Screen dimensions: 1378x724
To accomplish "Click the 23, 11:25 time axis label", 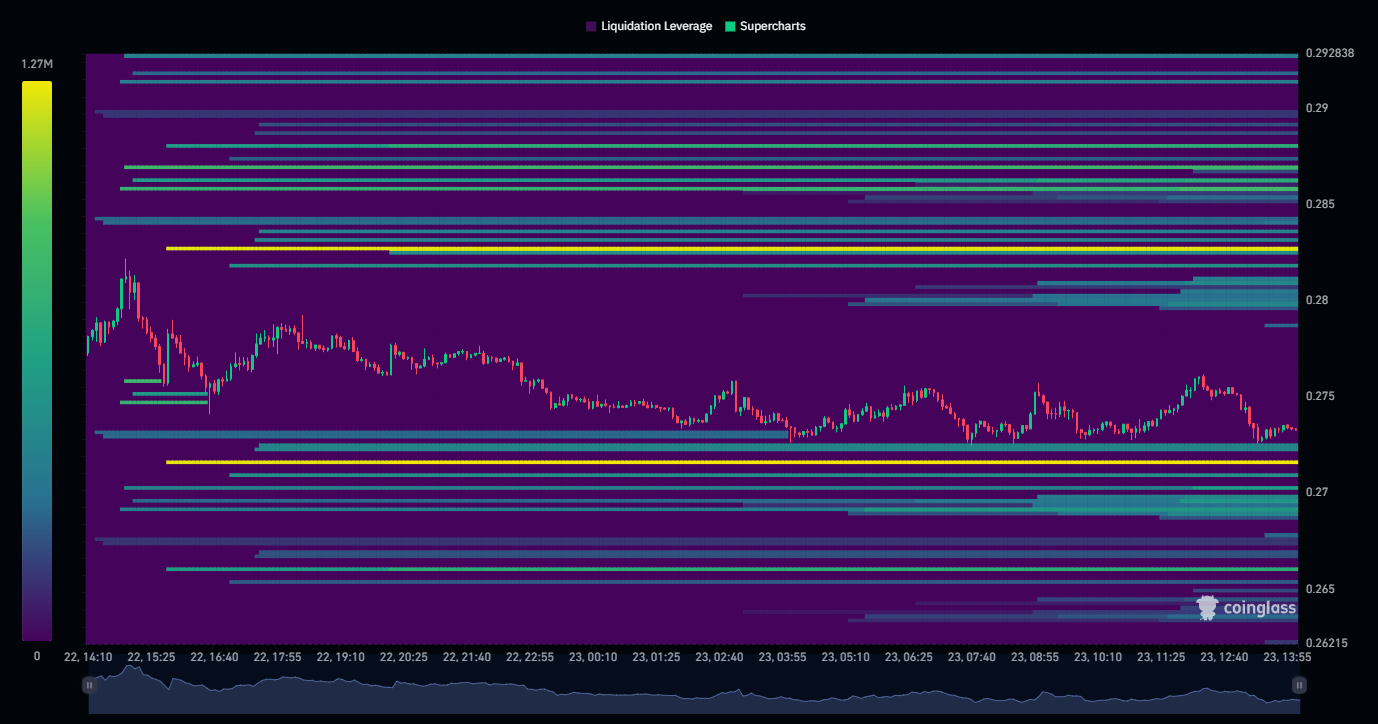I will pos(1160,657).
